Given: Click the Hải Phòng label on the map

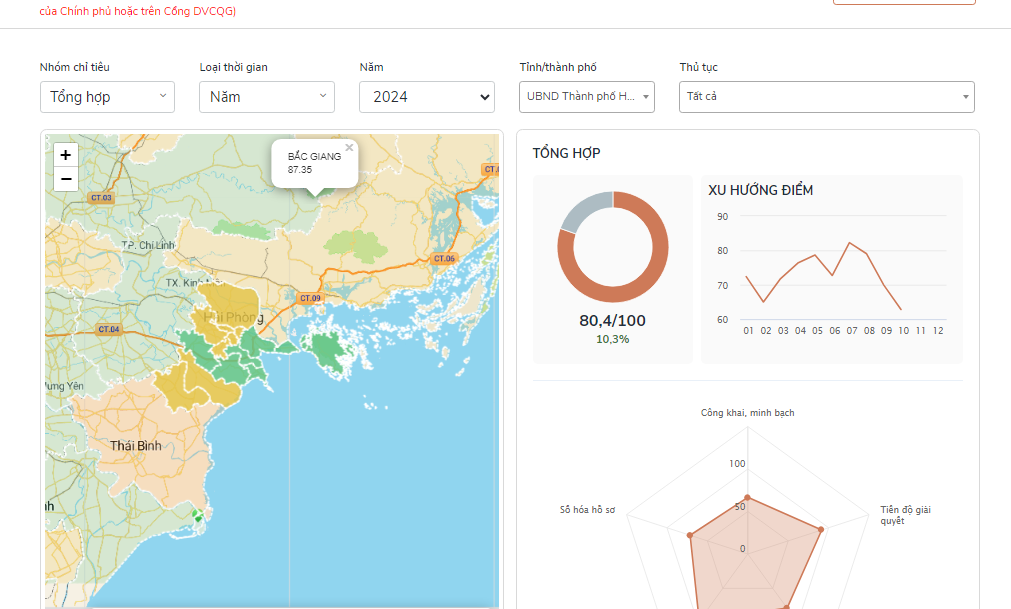Looking at the screenshot, I should pos(233,318).
